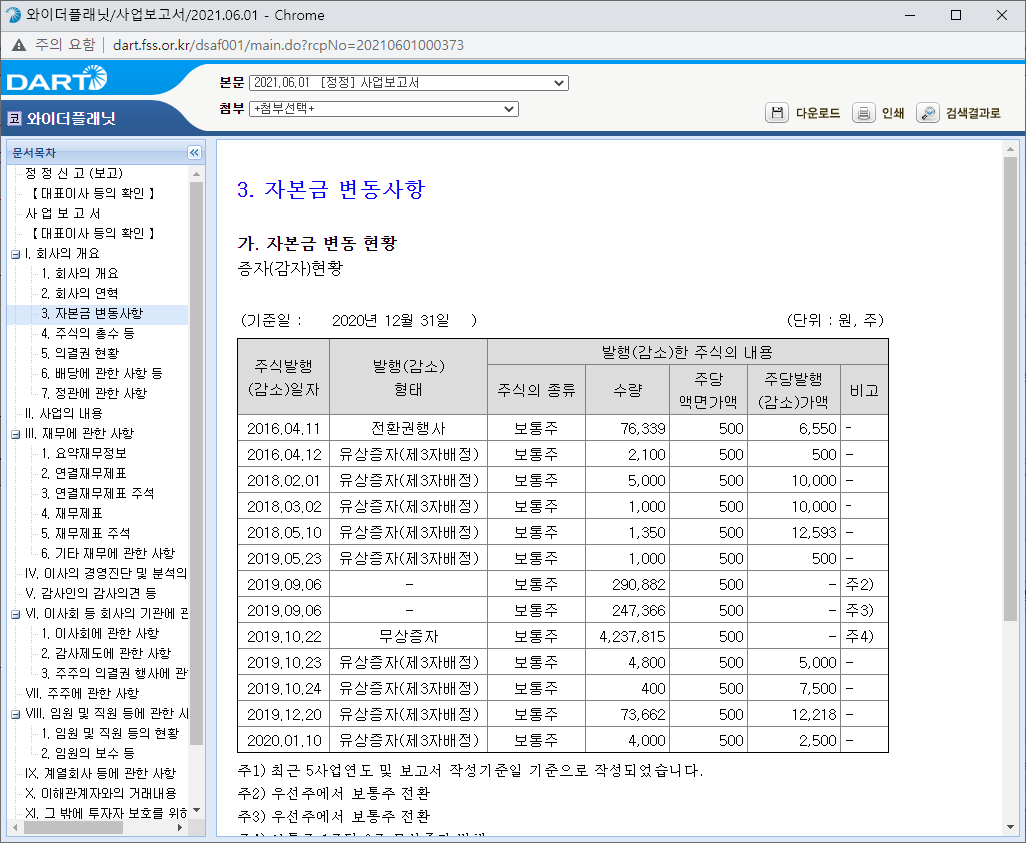The width and height of the screenshot is (1026, 843).
Task: Open V. 감사인의 감사의견 등
Action: coord(91,594)
